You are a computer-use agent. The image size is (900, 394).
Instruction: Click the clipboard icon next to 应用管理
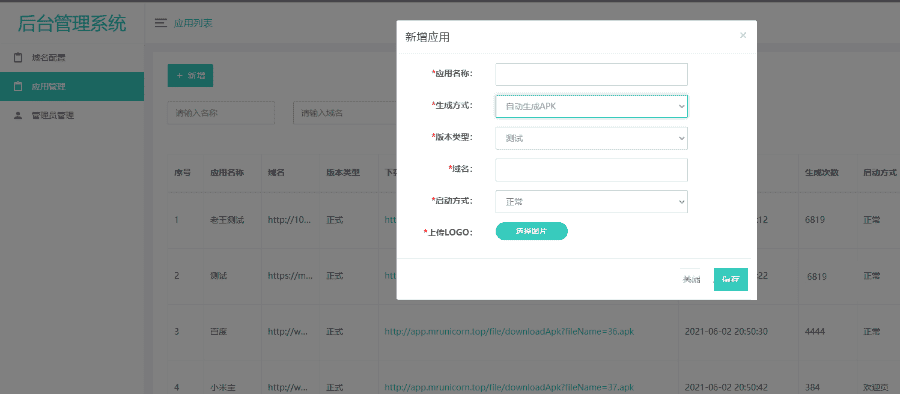pyautogui.click(x=18, y=87)
